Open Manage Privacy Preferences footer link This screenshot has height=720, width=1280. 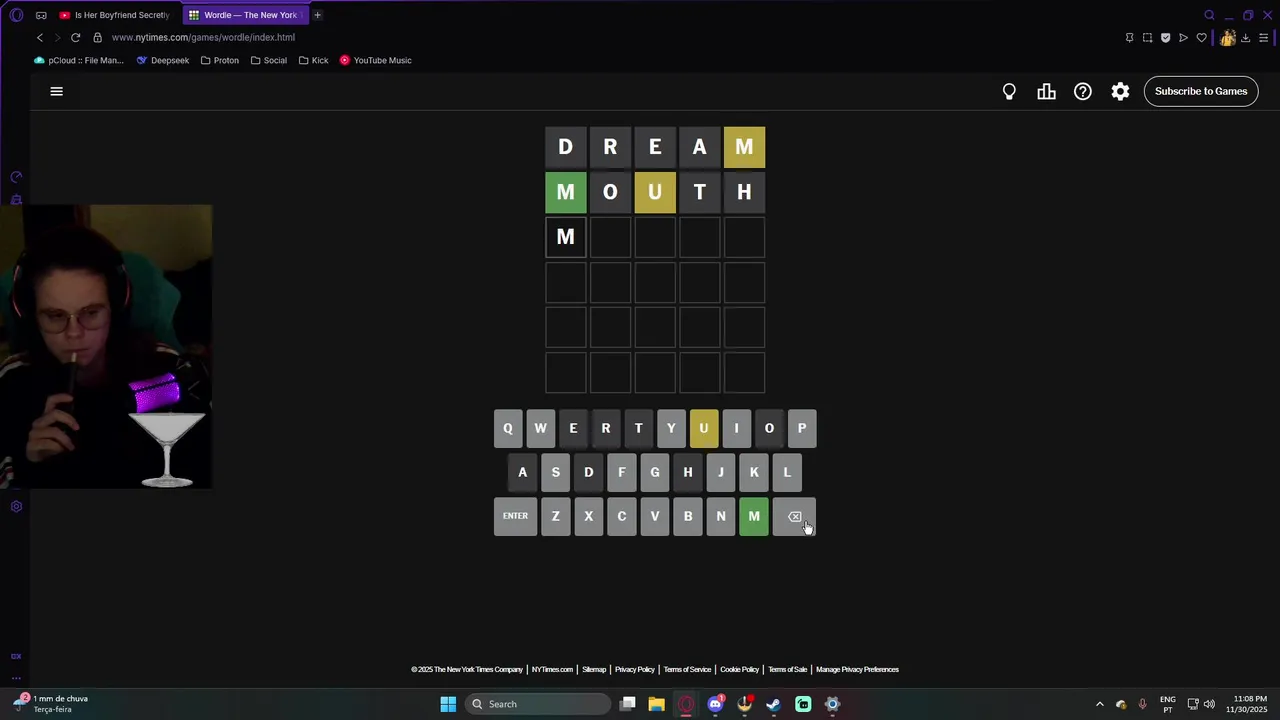857,670
